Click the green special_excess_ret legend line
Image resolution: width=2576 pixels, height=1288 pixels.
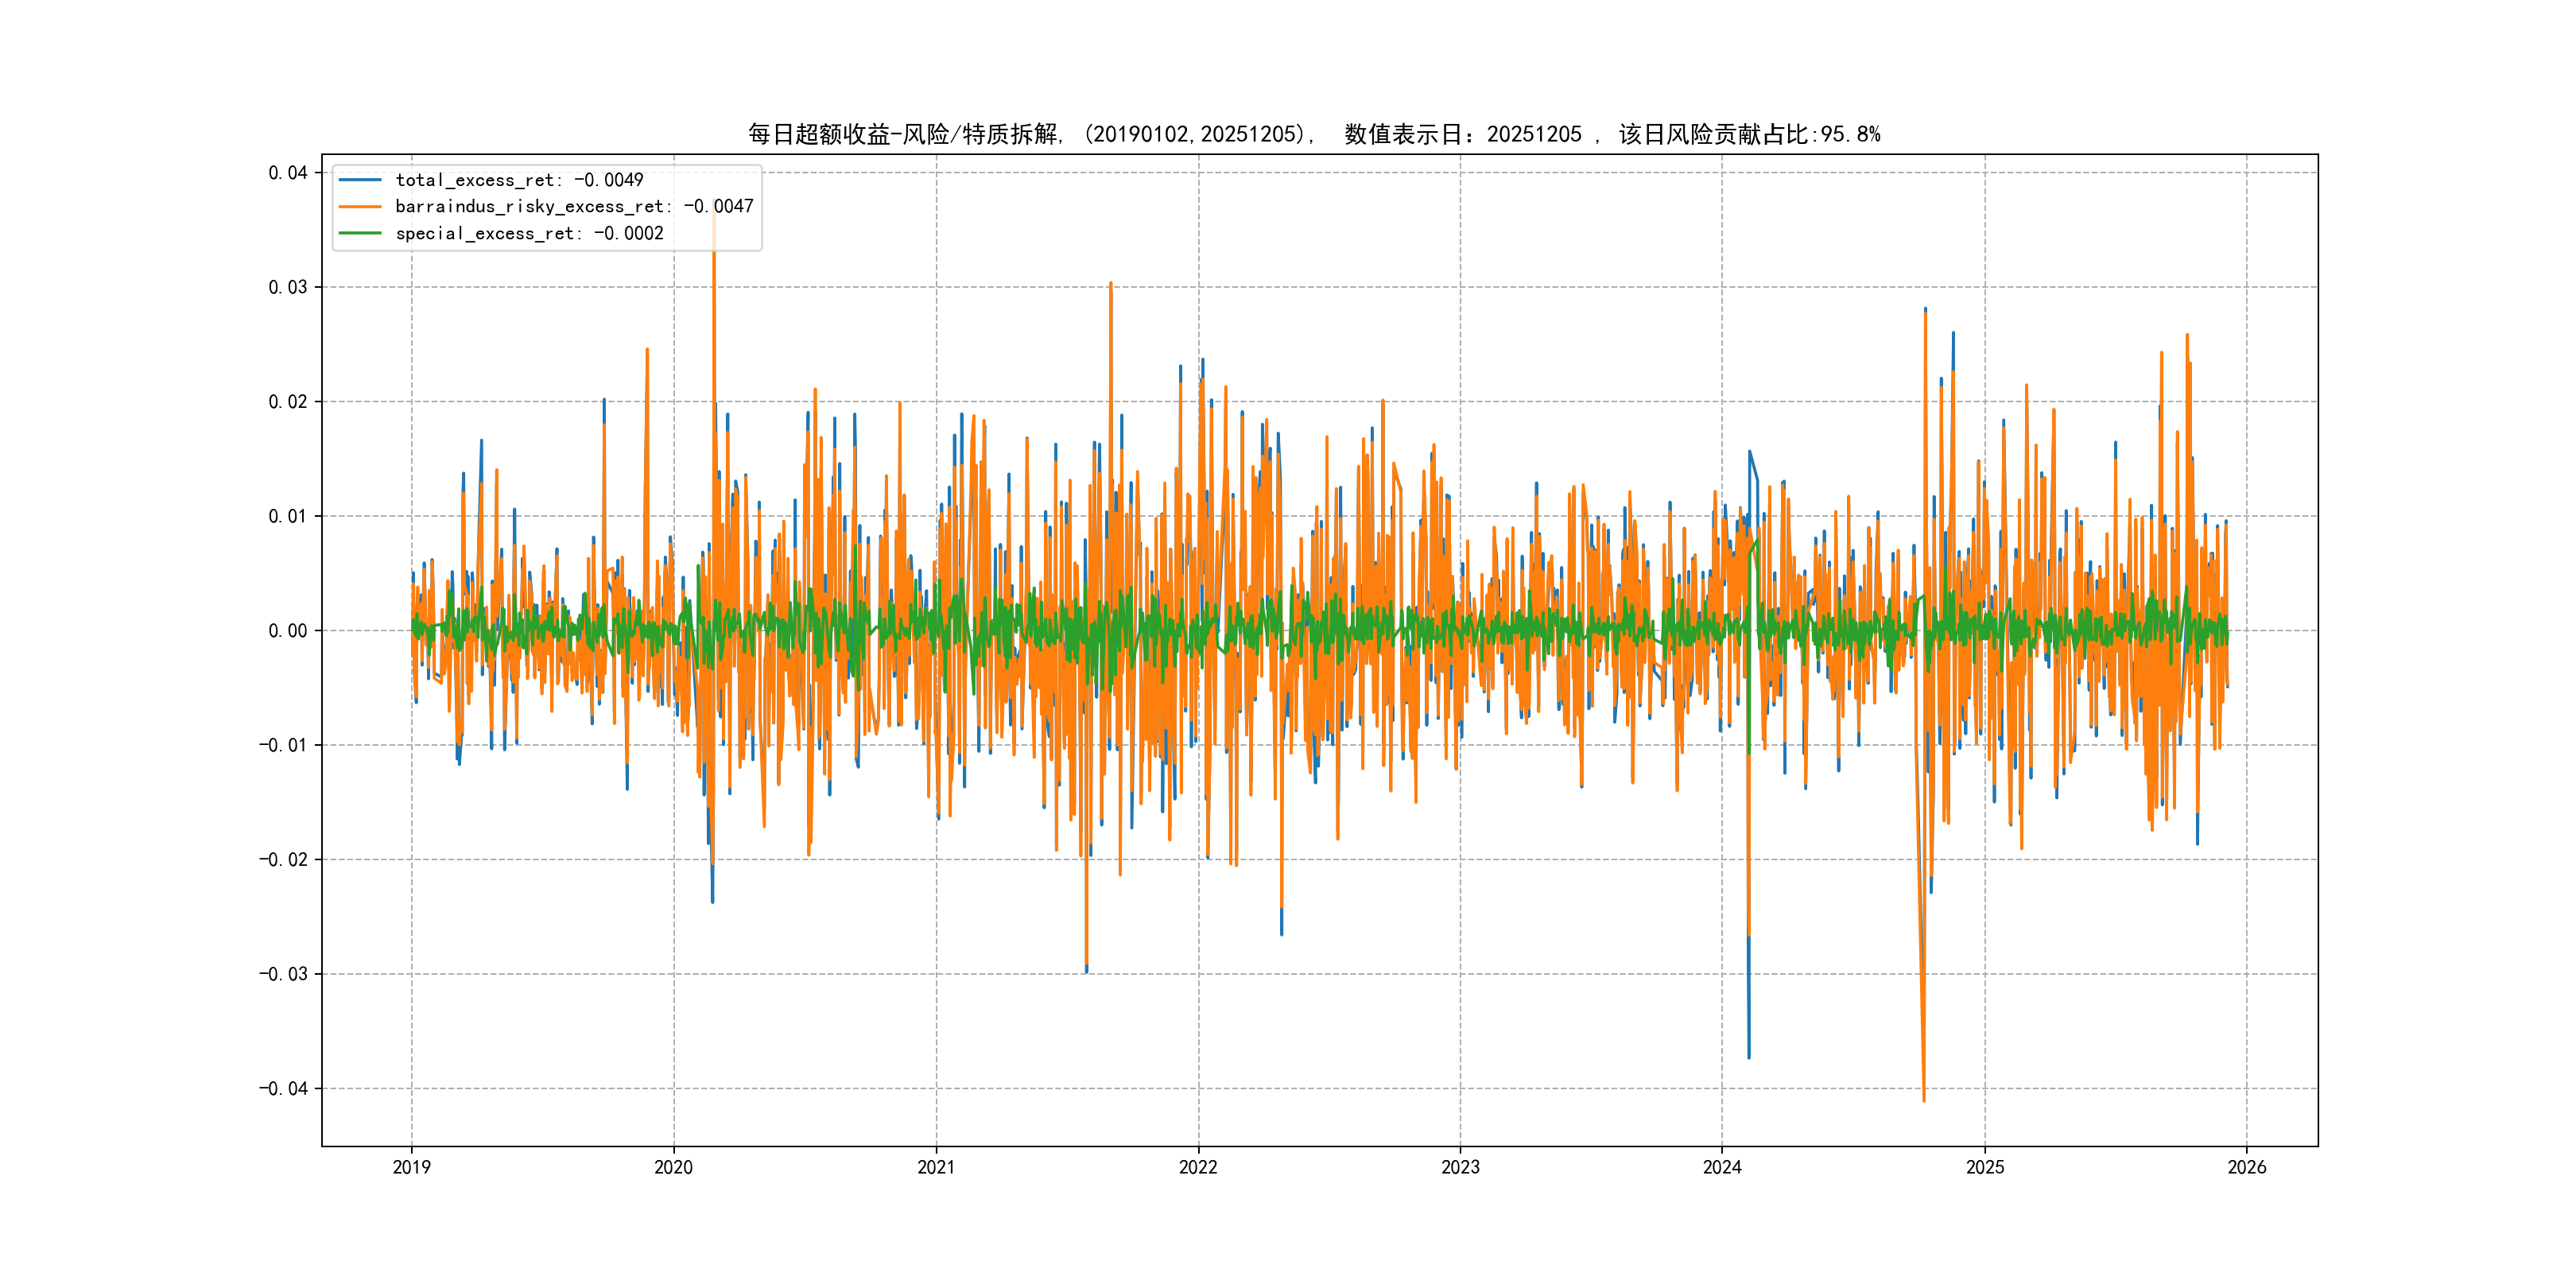click(360, 233)
